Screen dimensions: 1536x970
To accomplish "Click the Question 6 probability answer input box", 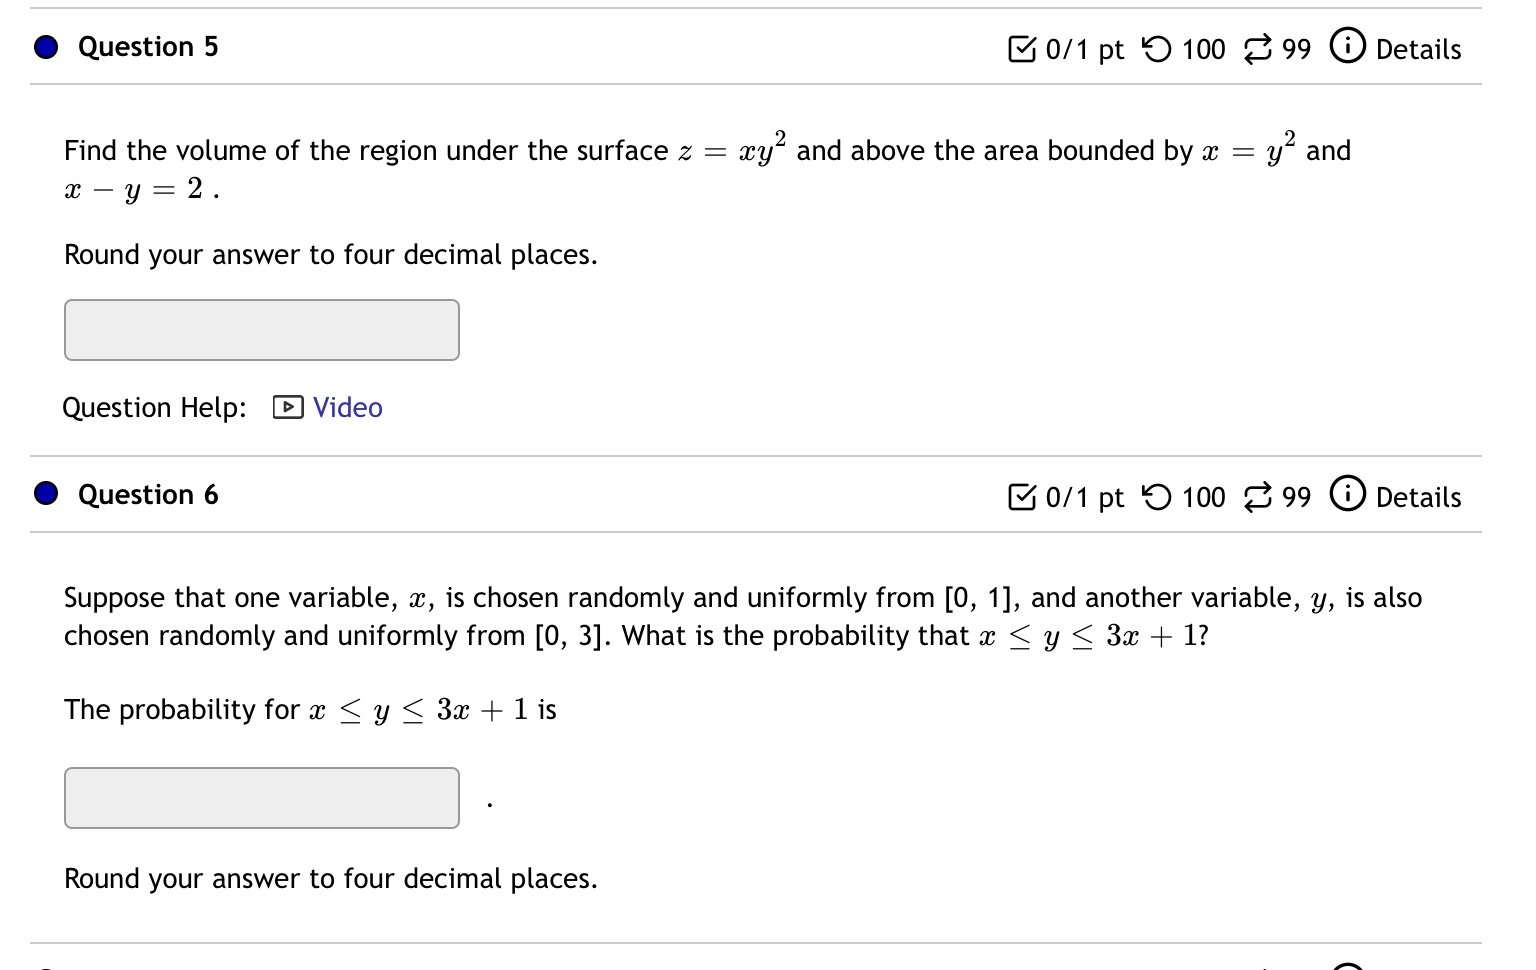I will pyautogui.click(x=261, y=797).
